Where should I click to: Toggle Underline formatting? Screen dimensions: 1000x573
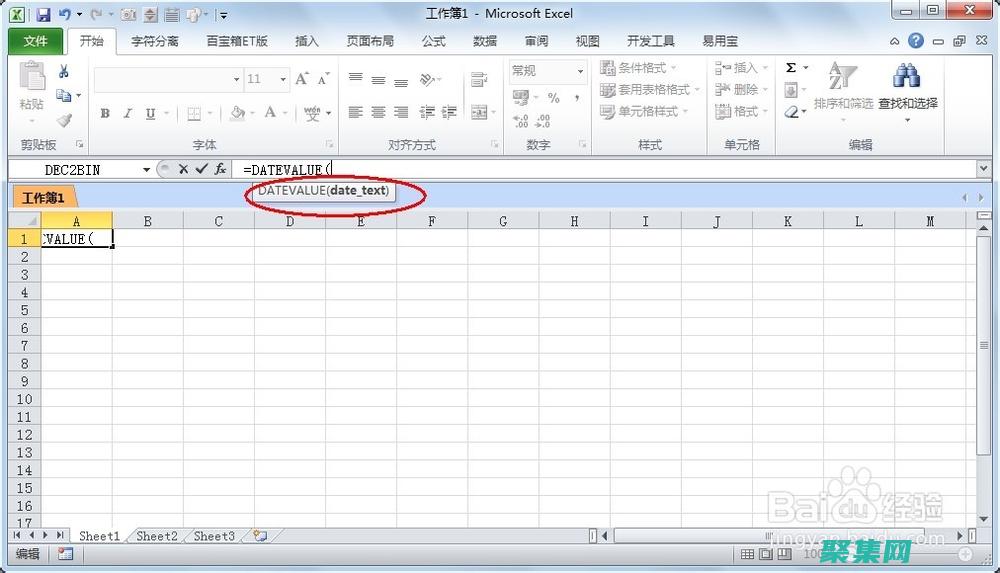point(151,114)
